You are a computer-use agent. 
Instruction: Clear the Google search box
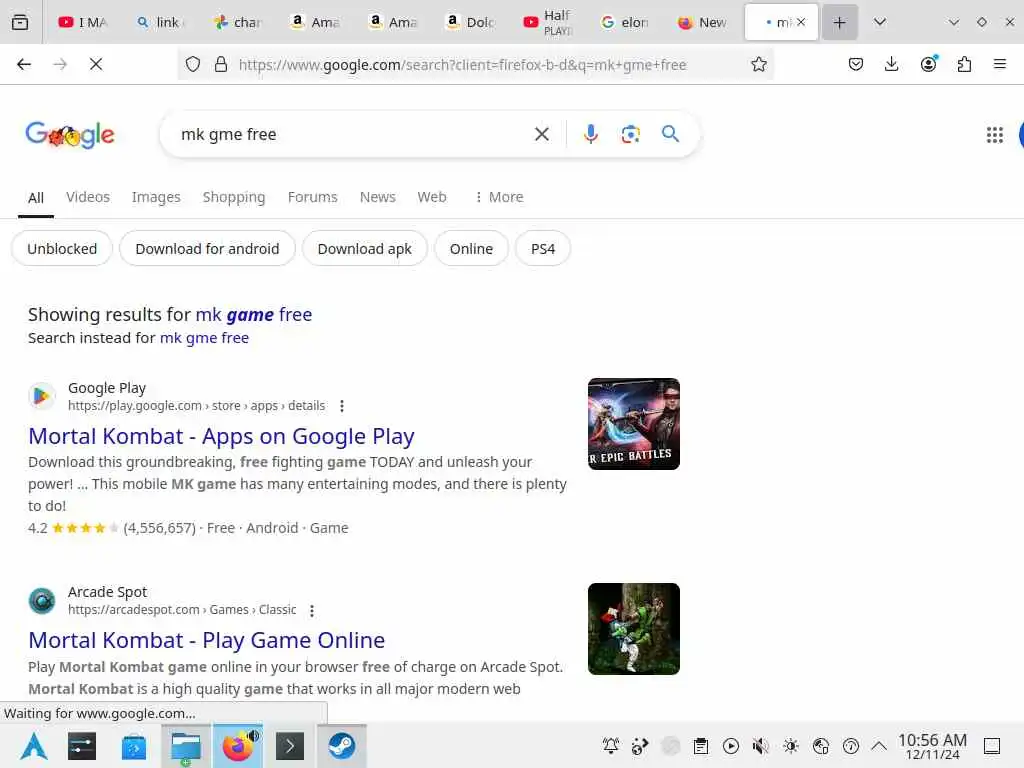541,134
